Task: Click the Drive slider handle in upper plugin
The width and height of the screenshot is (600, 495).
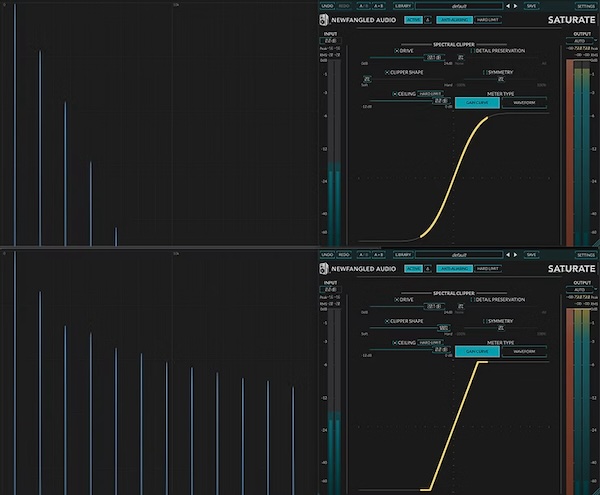Action: [x=434, y=58]
